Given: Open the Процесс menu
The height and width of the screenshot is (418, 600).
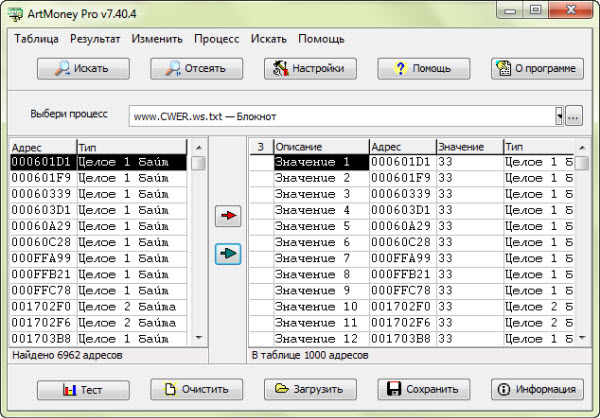Looking at the screenshot, I should coord(216,39).
